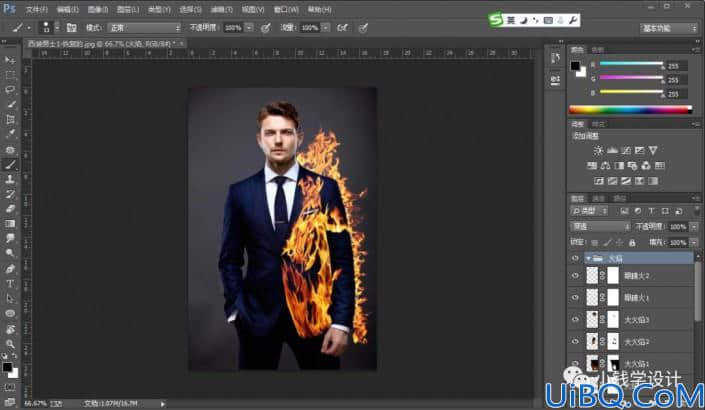Viewport: 705px width, 410px height.
Task: Open the collapsed Properties panel icon
Action: point(555,80)
